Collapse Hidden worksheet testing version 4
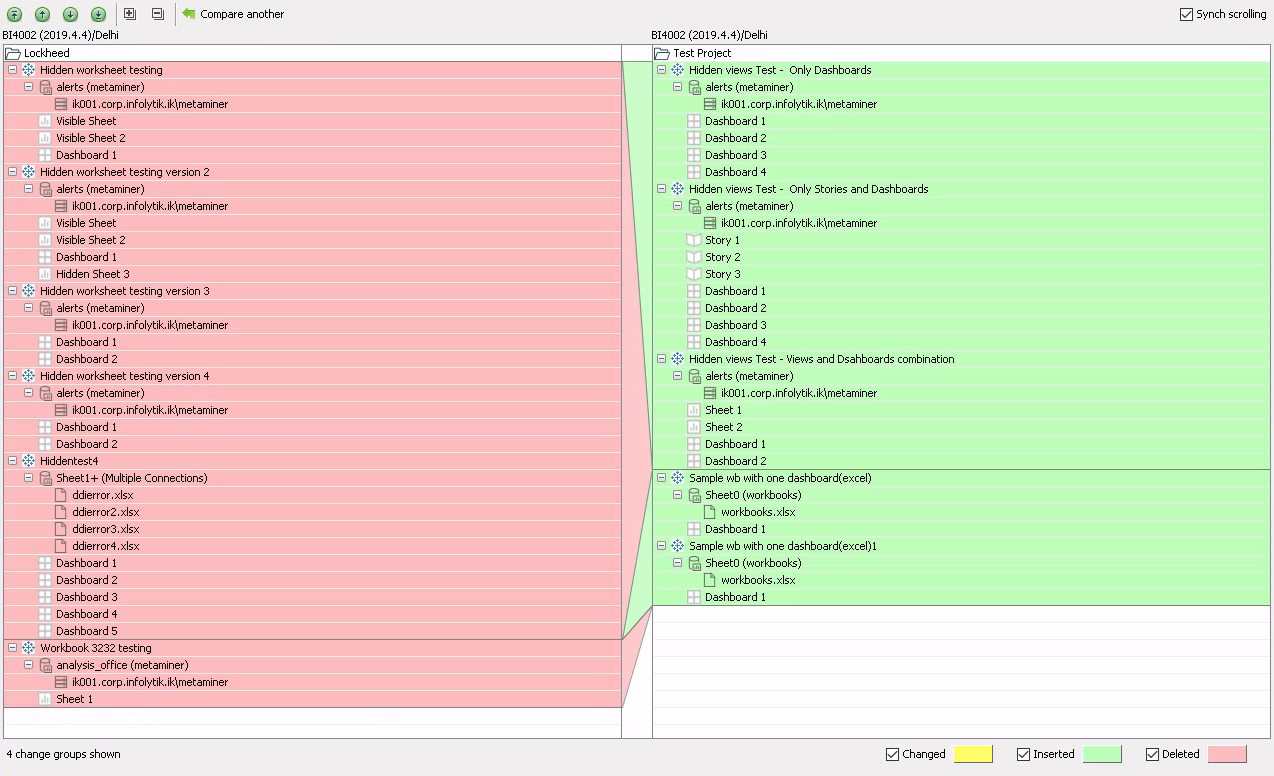Viewport: 1274px width, 776px height. coord(13,376)
